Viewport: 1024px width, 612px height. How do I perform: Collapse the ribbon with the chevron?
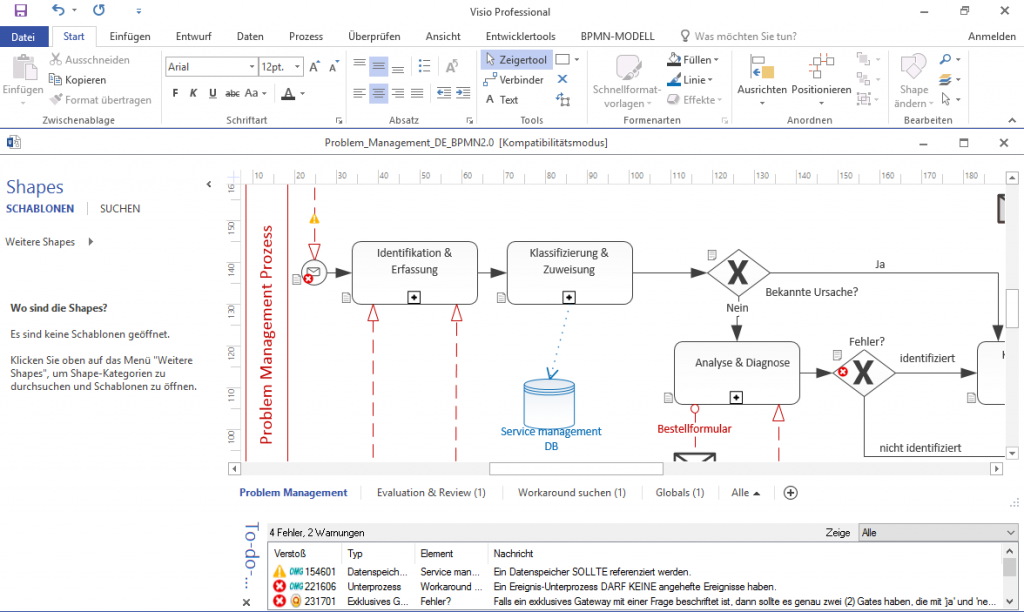[x=1012, y=120]
